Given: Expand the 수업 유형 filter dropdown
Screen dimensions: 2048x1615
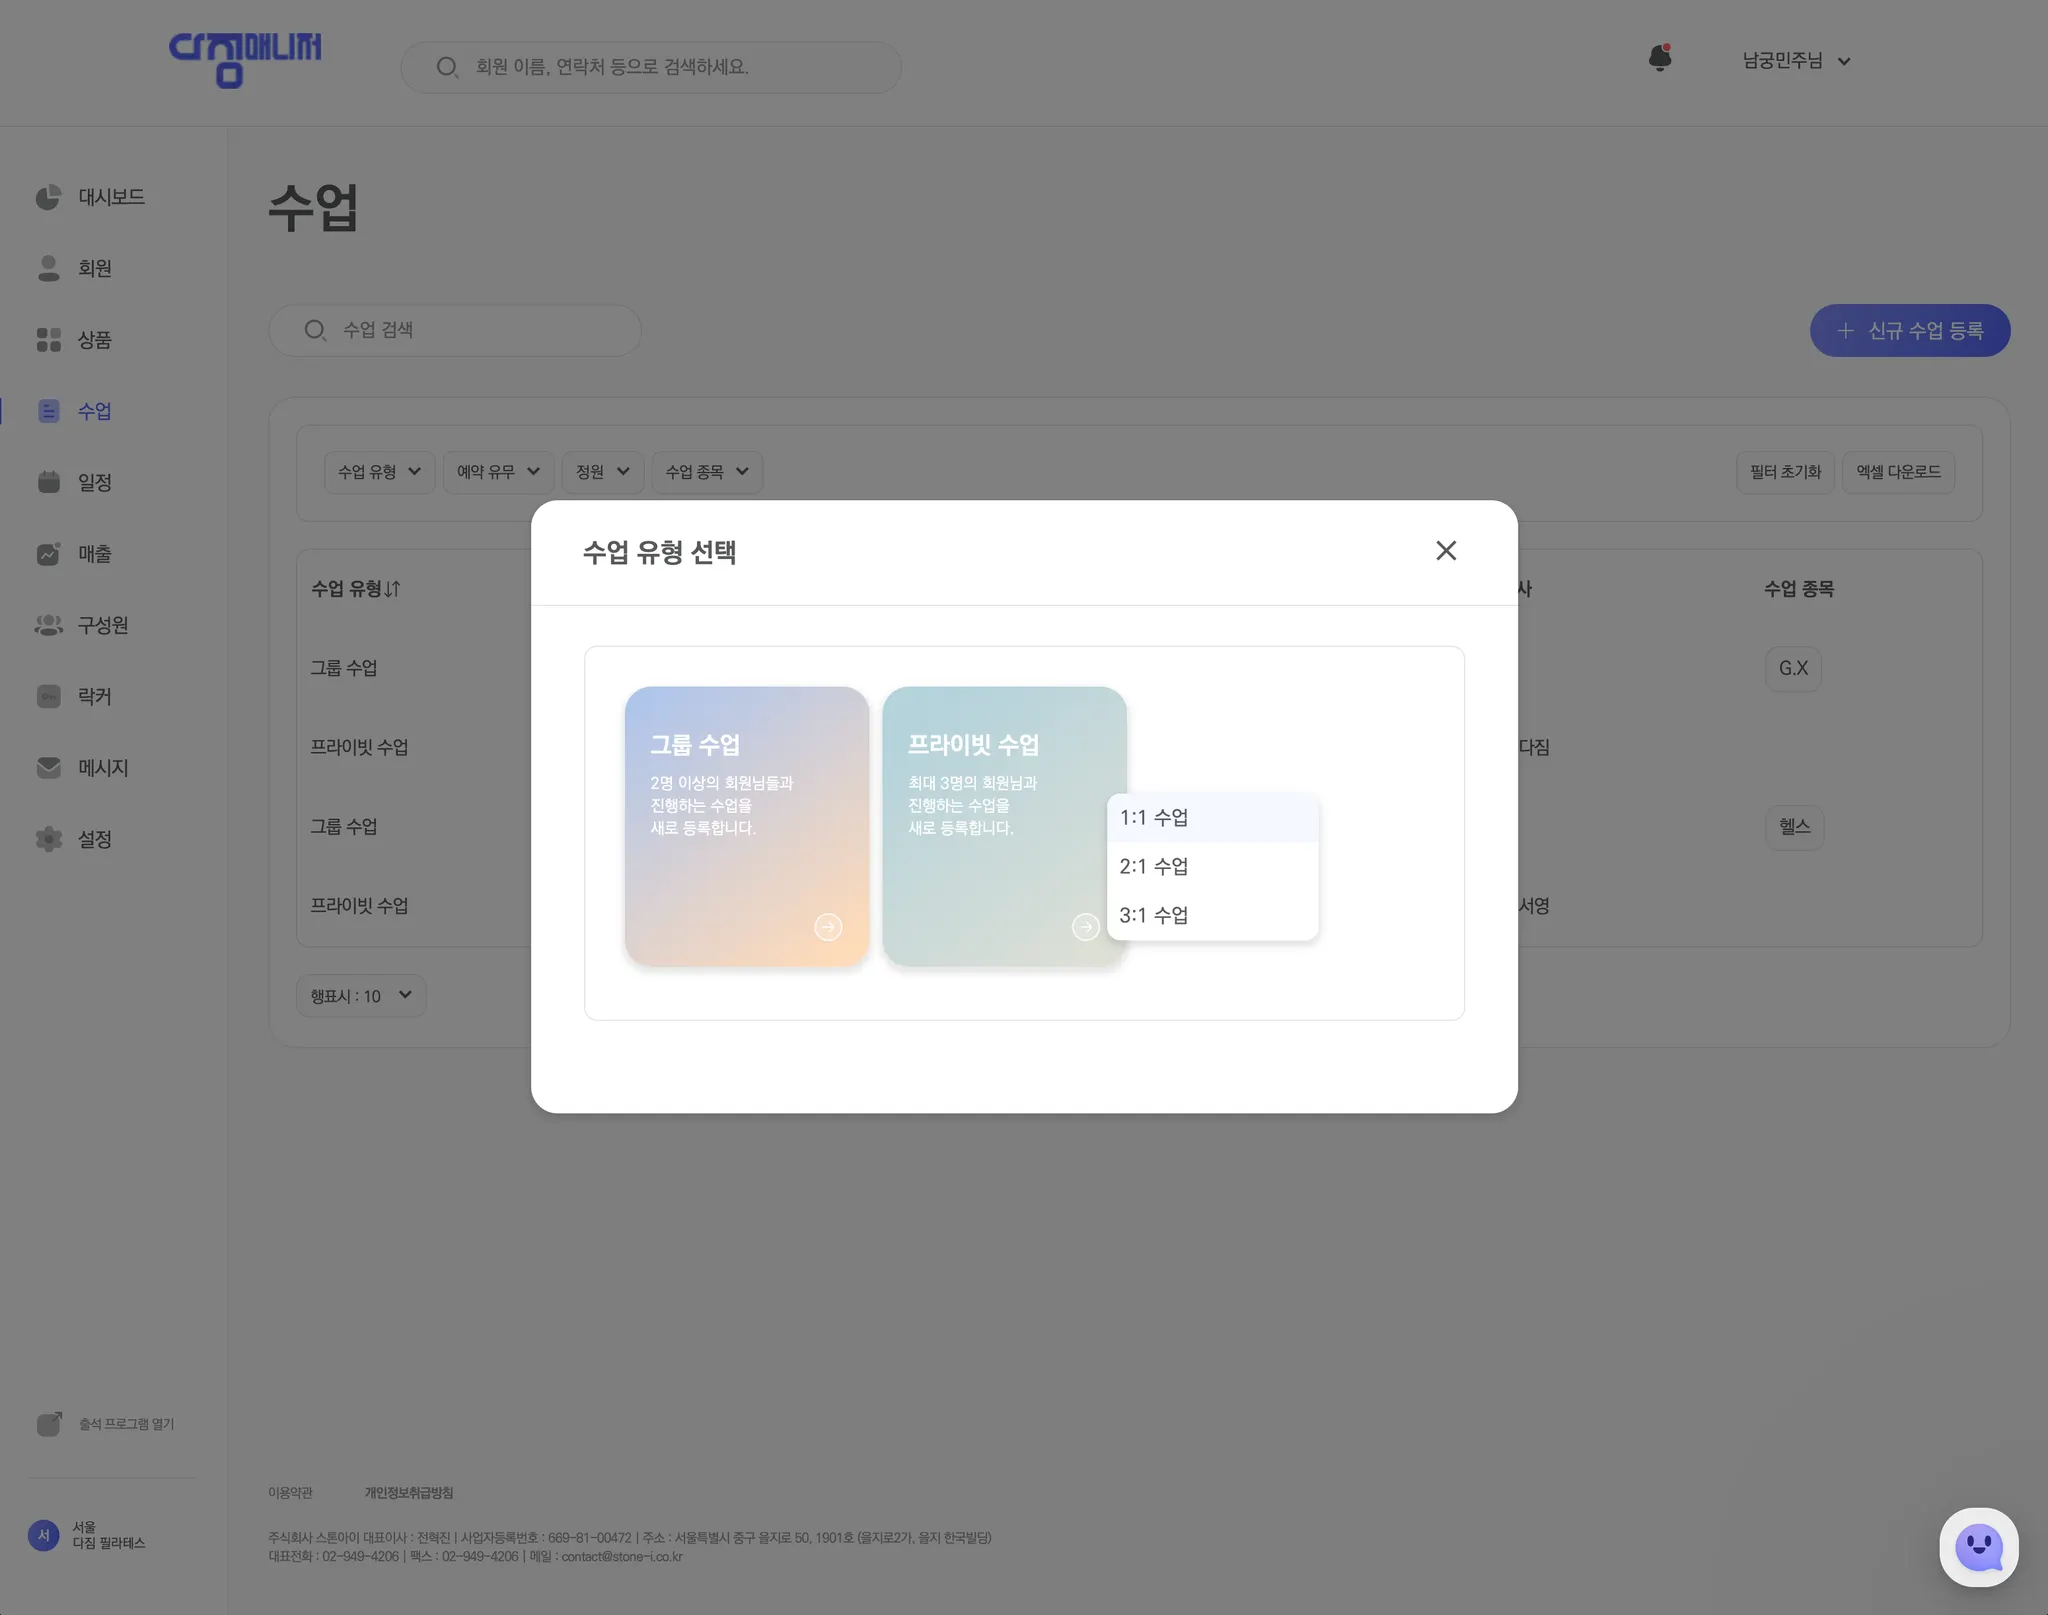Looking at the screenshot, I should click(x=379, y=472).
